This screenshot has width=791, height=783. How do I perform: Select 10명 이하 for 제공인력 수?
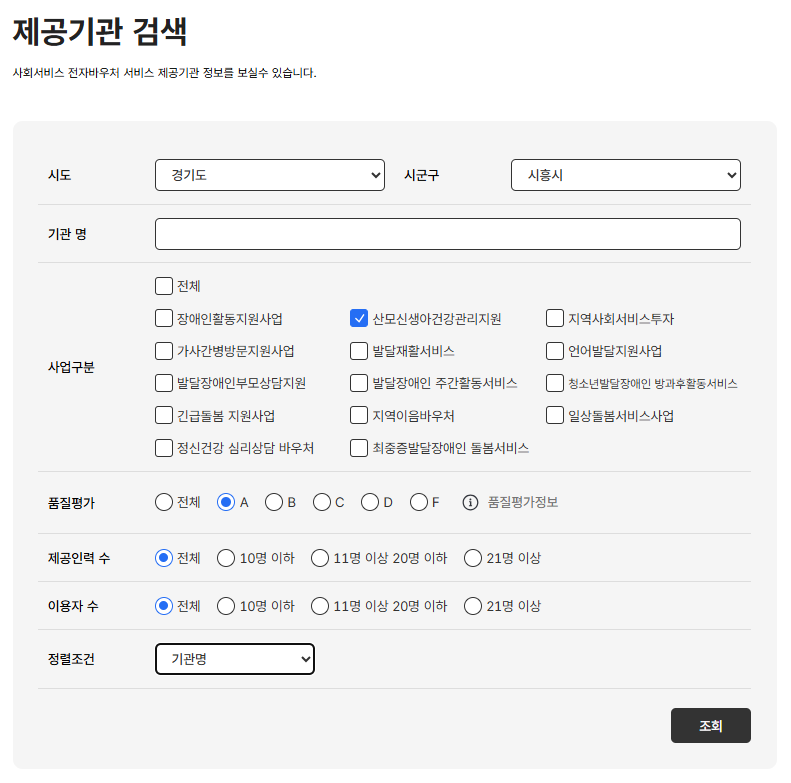[x=226, y=558]
